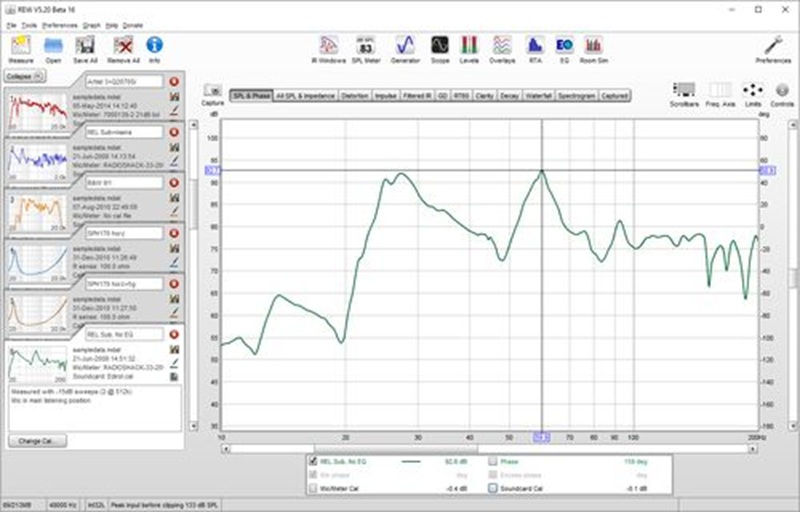Open the Donate menu
Viewport: 800px width, 512px height.
(133, 25)
